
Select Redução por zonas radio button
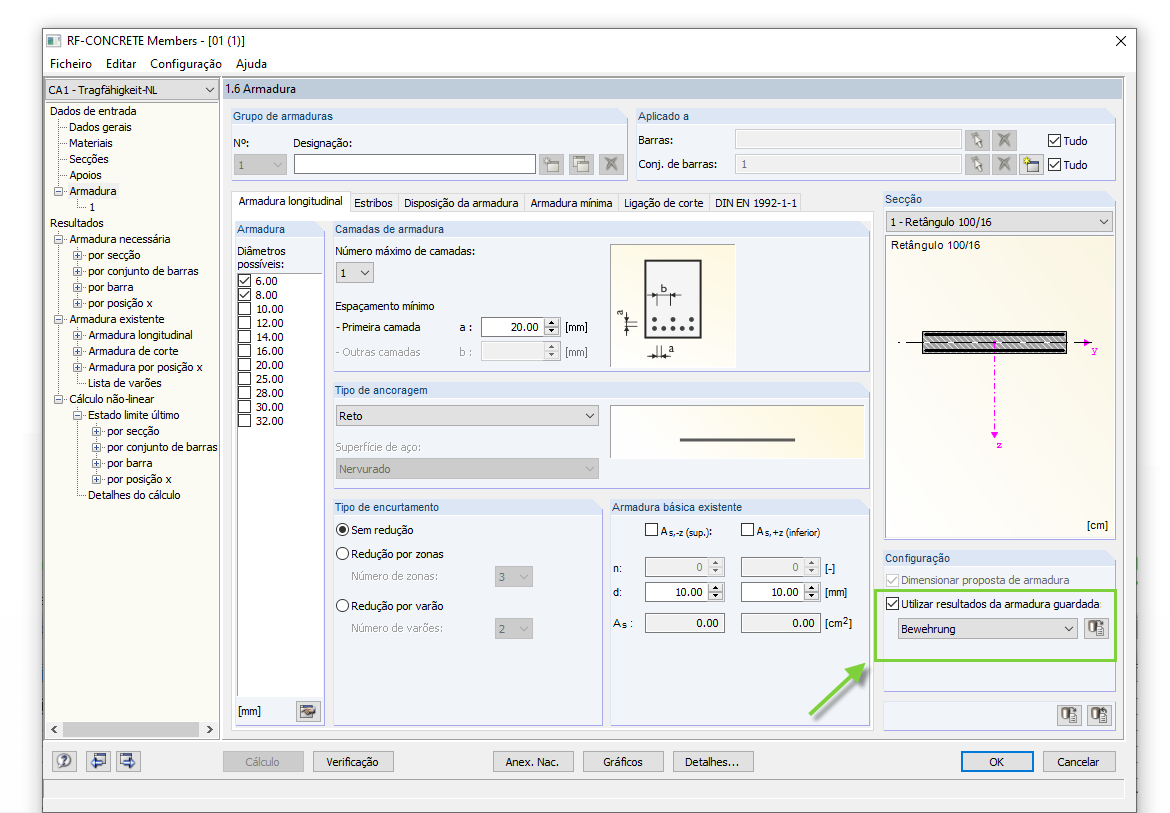click(342, 553)
